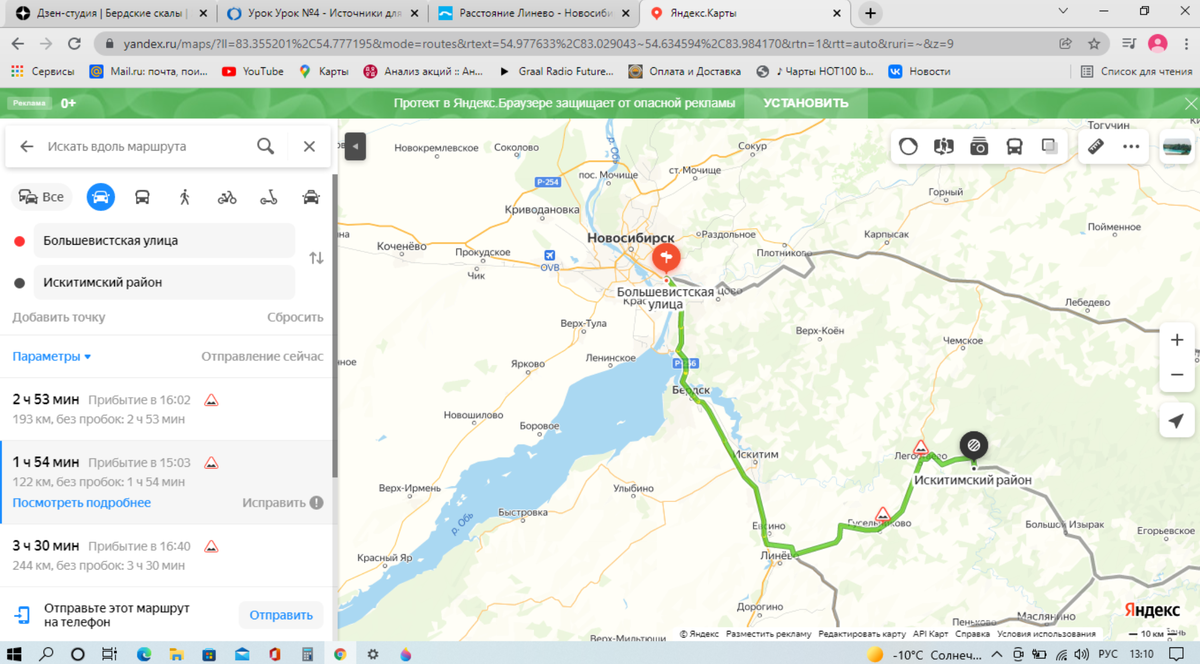Switch to the 'Расстояние Линево - Новосибирск' tab
Screen dimensions: 1200x664
[x=535, y=14]
